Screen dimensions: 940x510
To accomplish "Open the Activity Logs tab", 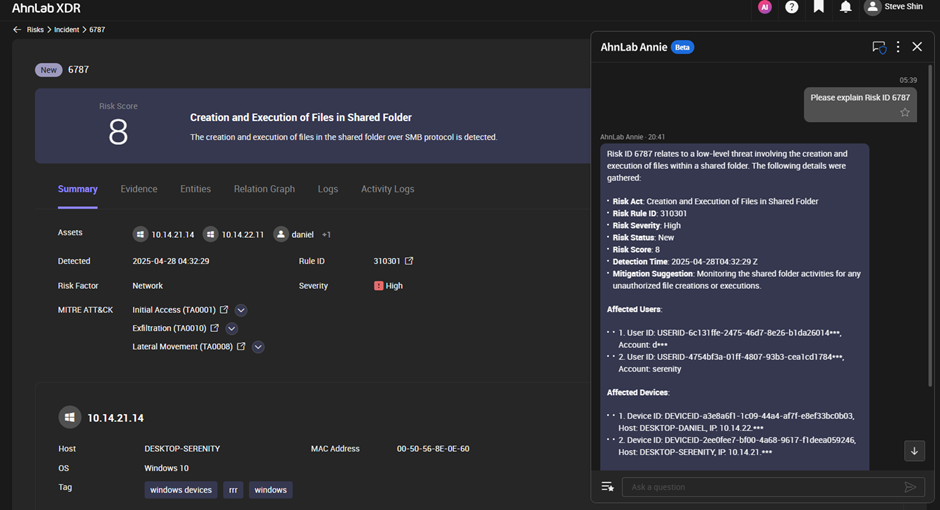I will click(x=387, y=189).
